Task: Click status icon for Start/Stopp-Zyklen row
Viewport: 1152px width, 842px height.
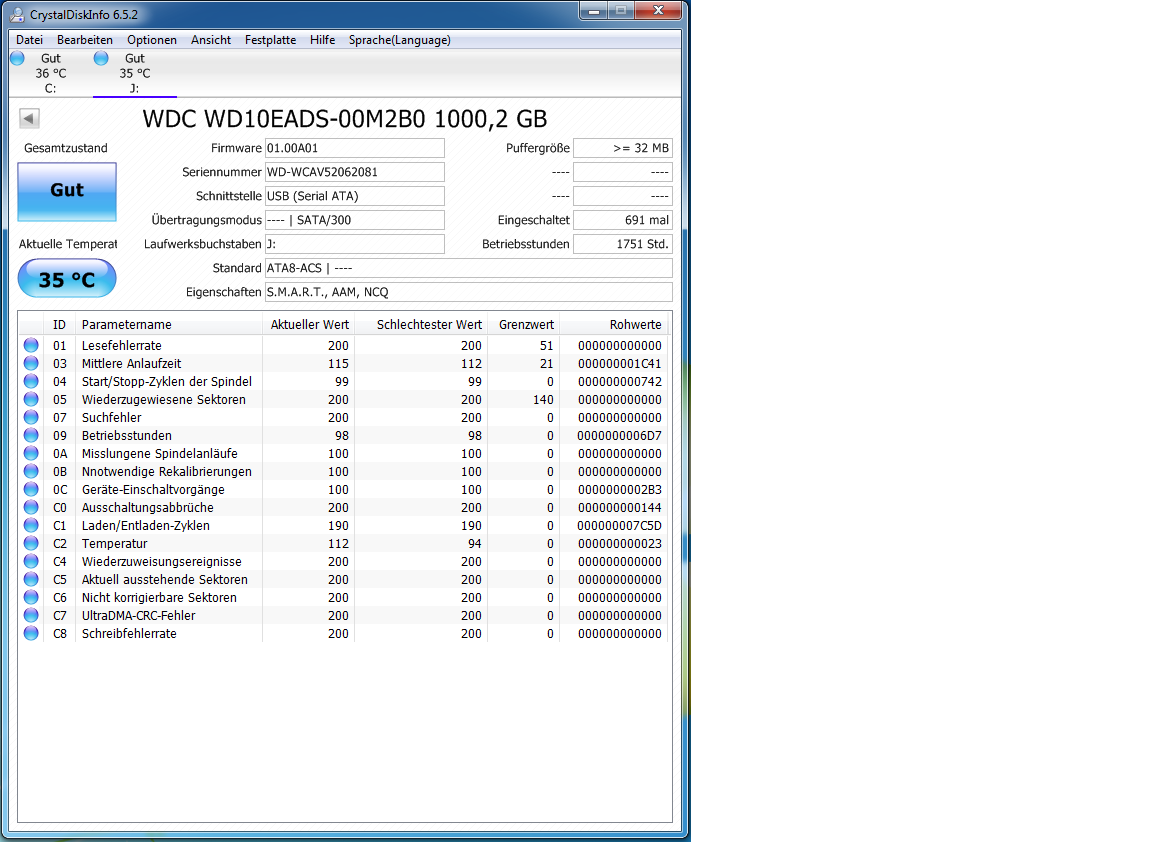Action: 31,381
